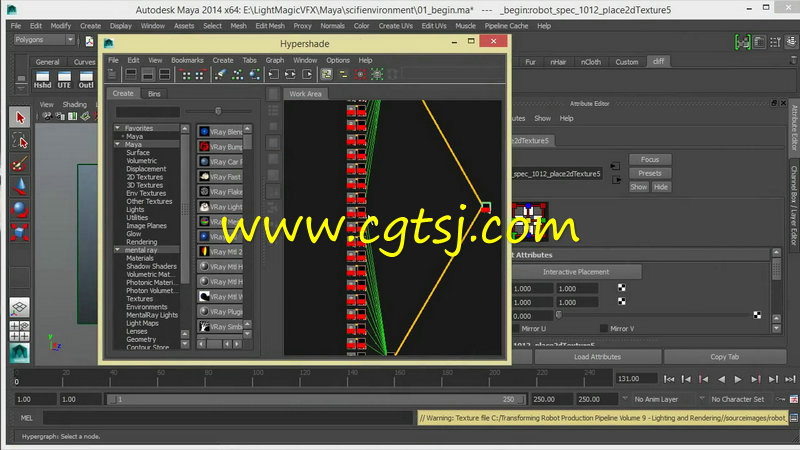This screenshot has height=450, width=800.
Task: Open the vertical Channel Box / Layer Editor tab
Action: tap(794, 204)
